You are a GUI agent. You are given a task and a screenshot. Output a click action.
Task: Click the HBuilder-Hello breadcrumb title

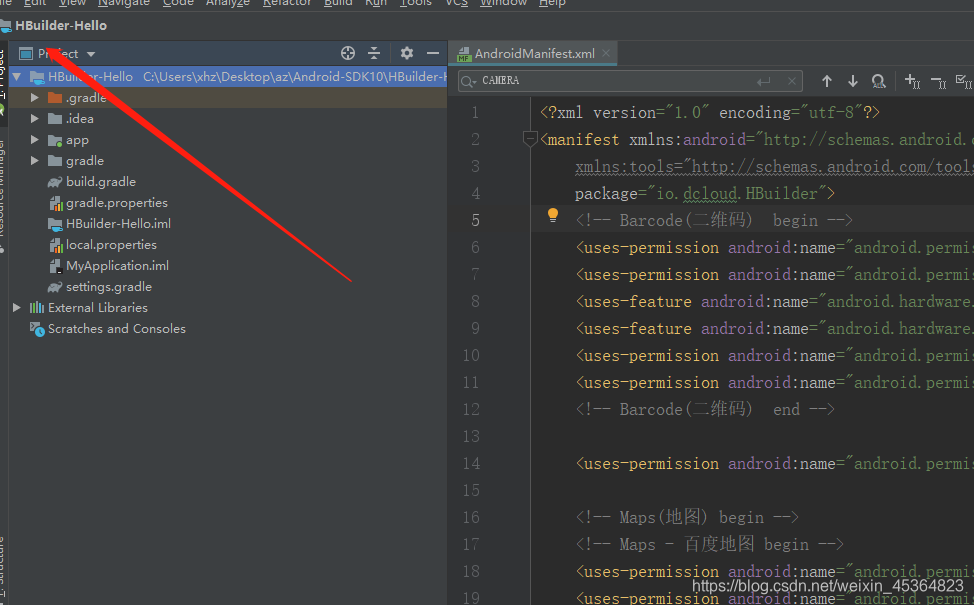(x=61, y=26)
